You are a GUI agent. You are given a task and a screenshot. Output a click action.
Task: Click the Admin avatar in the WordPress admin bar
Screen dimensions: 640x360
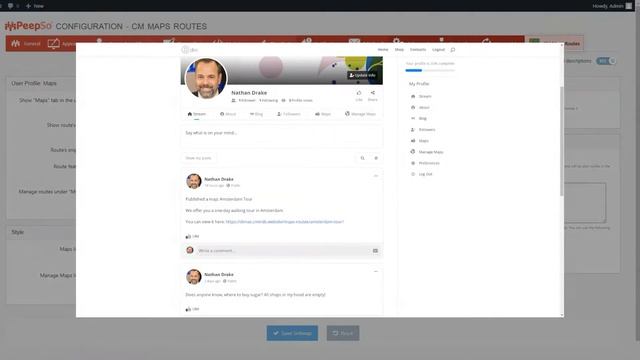point(629,6)
